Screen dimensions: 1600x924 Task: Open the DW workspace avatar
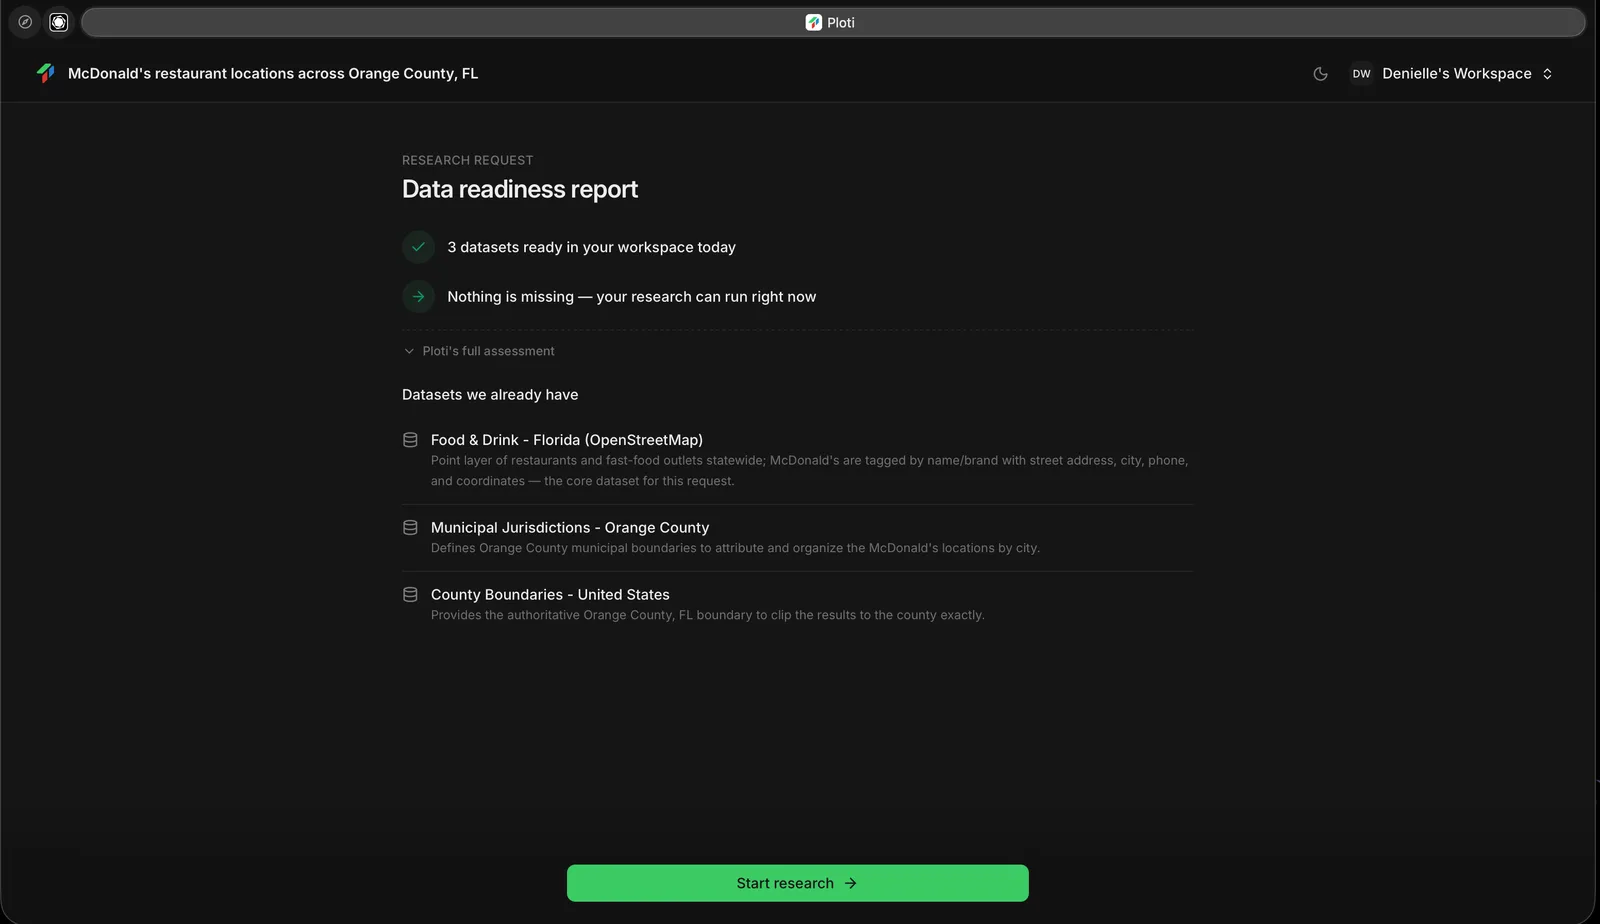1361,74
